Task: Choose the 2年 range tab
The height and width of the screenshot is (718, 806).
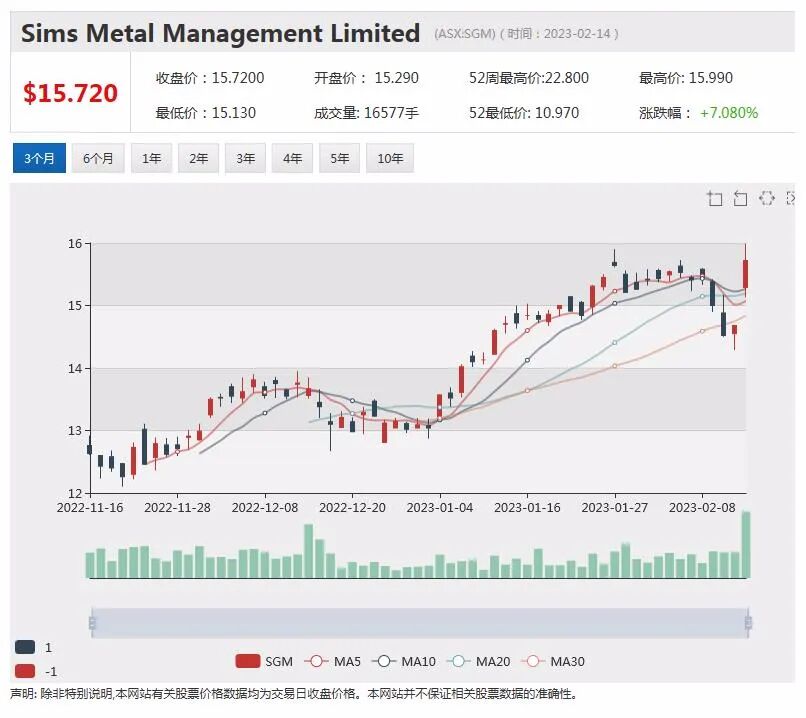Action: pyautogui.click(x=198, y=158)
